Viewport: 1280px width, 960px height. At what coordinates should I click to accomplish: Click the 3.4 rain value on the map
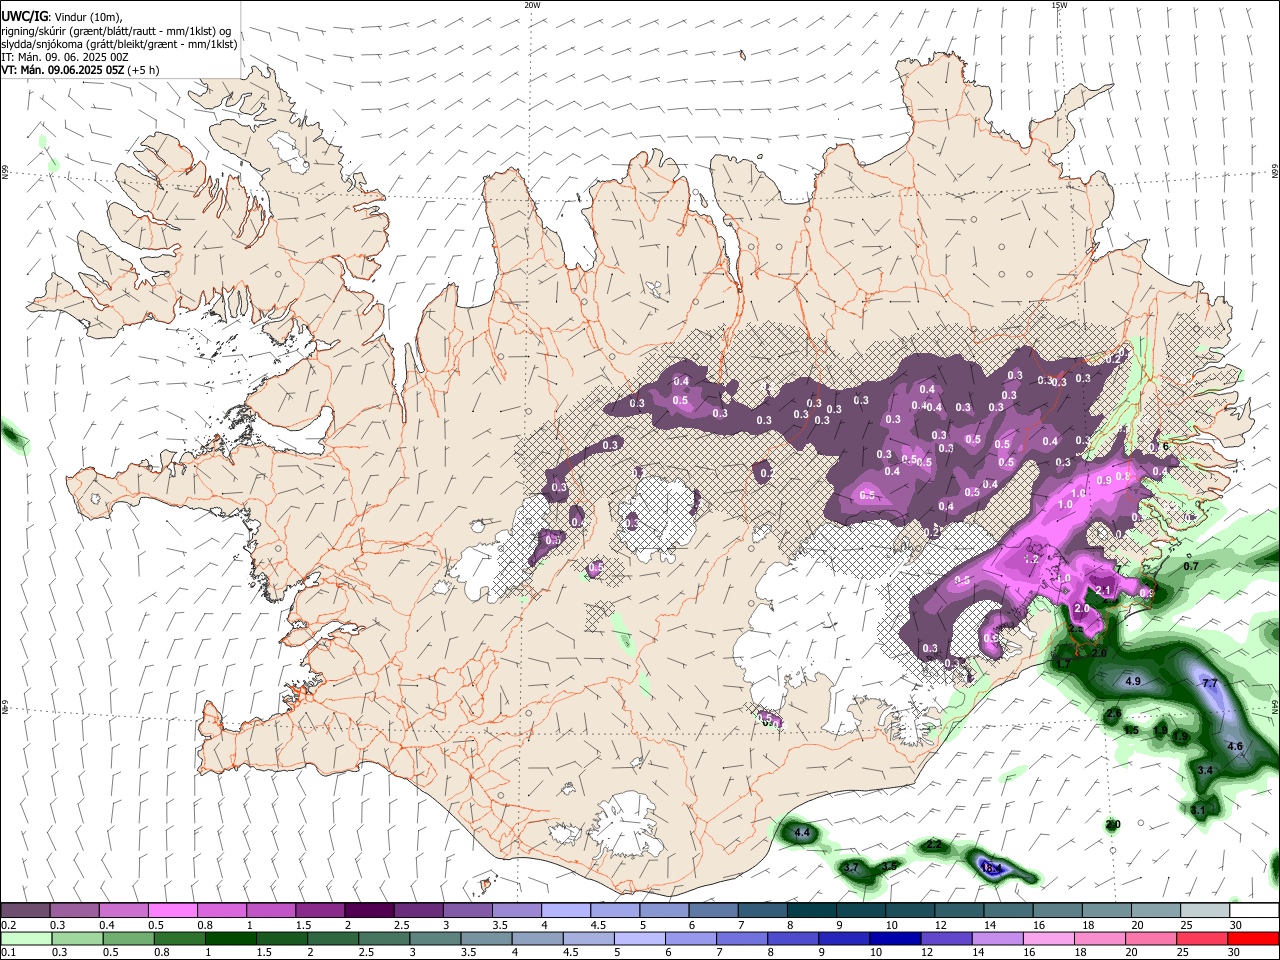pyautogui.click(x=1205, y=770)
